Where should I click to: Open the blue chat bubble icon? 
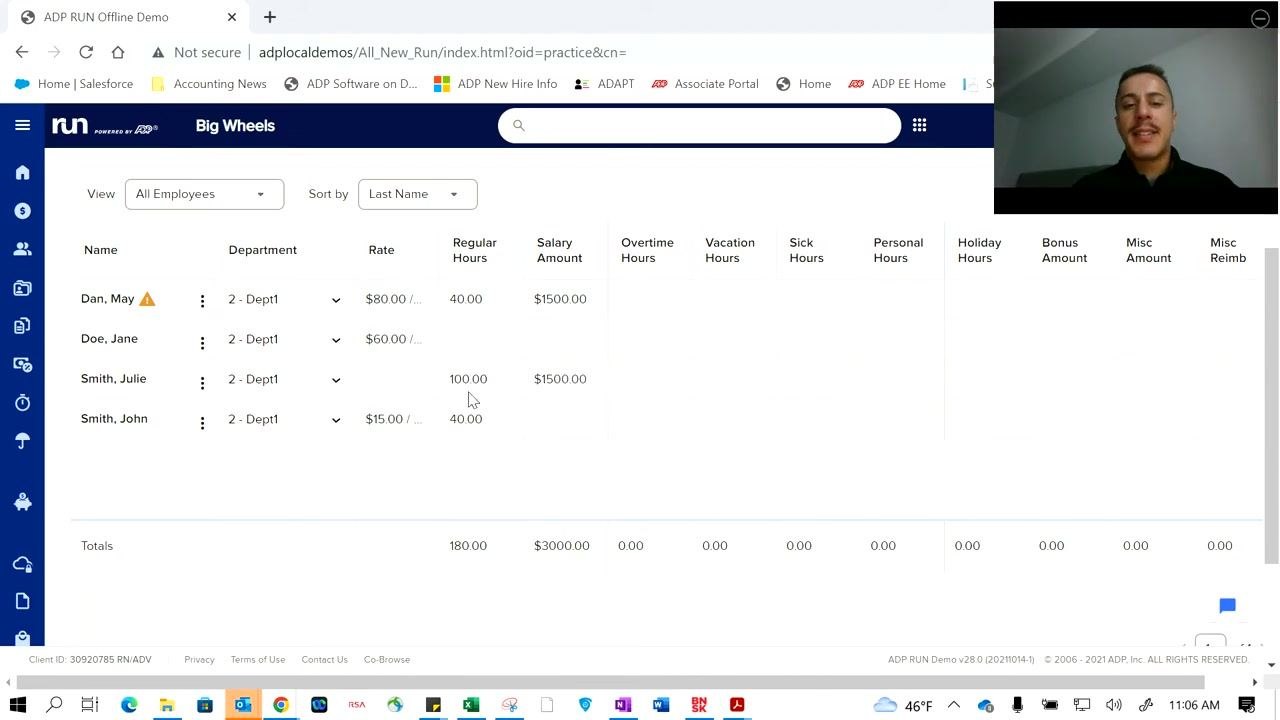pyautogui.click(x=1227, y=606)
